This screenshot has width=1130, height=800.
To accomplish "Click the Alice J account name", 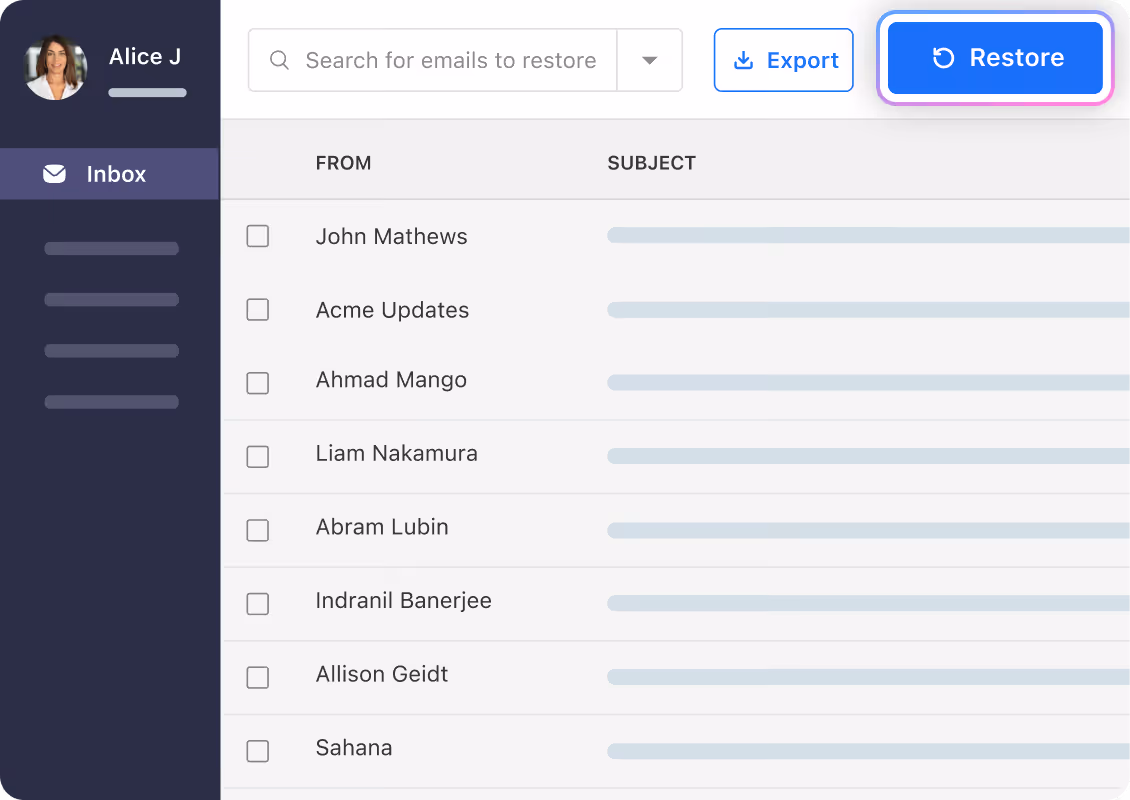I will [145, 56].
